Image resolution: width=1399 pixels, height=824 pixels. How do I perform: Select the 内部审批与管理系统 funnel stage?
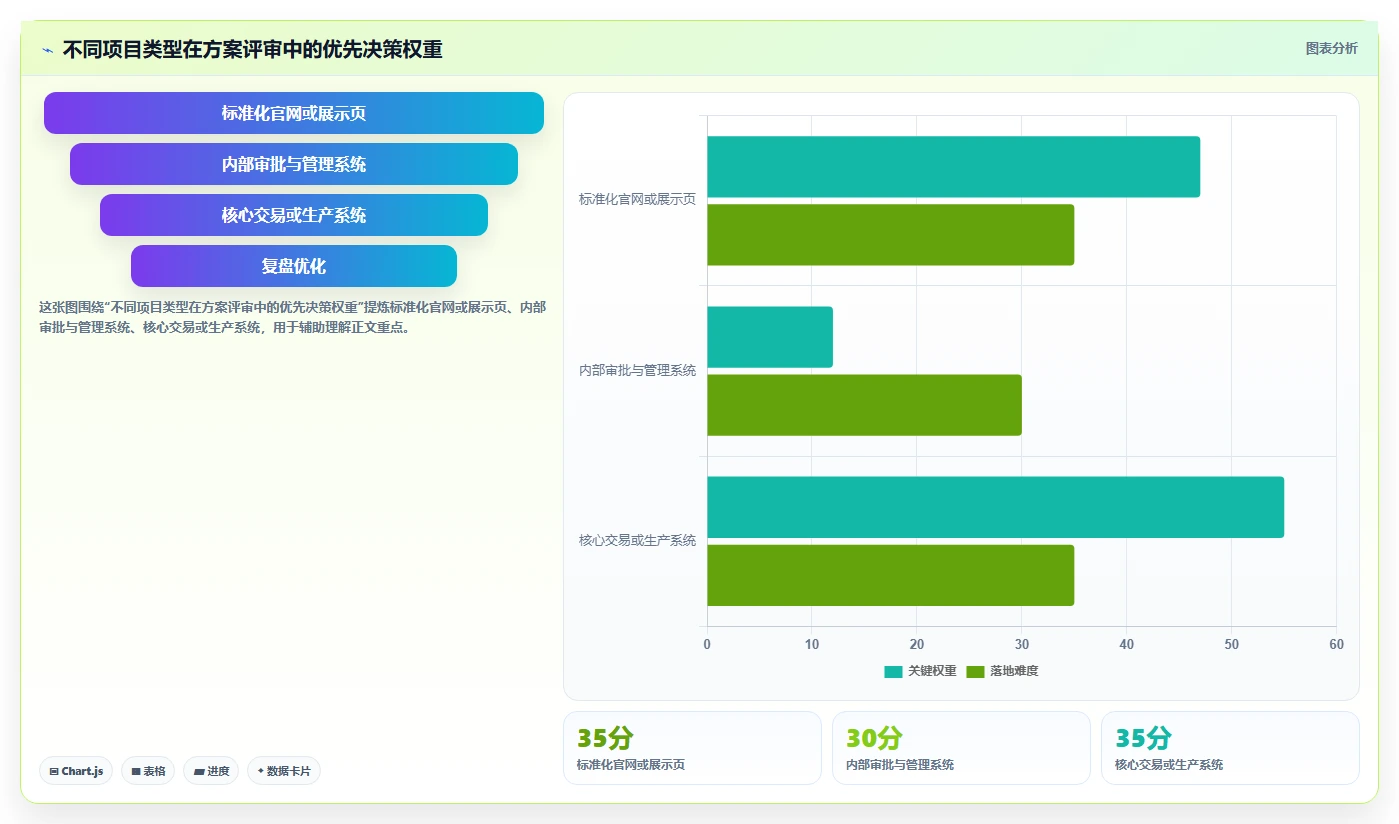pos(294,164)
